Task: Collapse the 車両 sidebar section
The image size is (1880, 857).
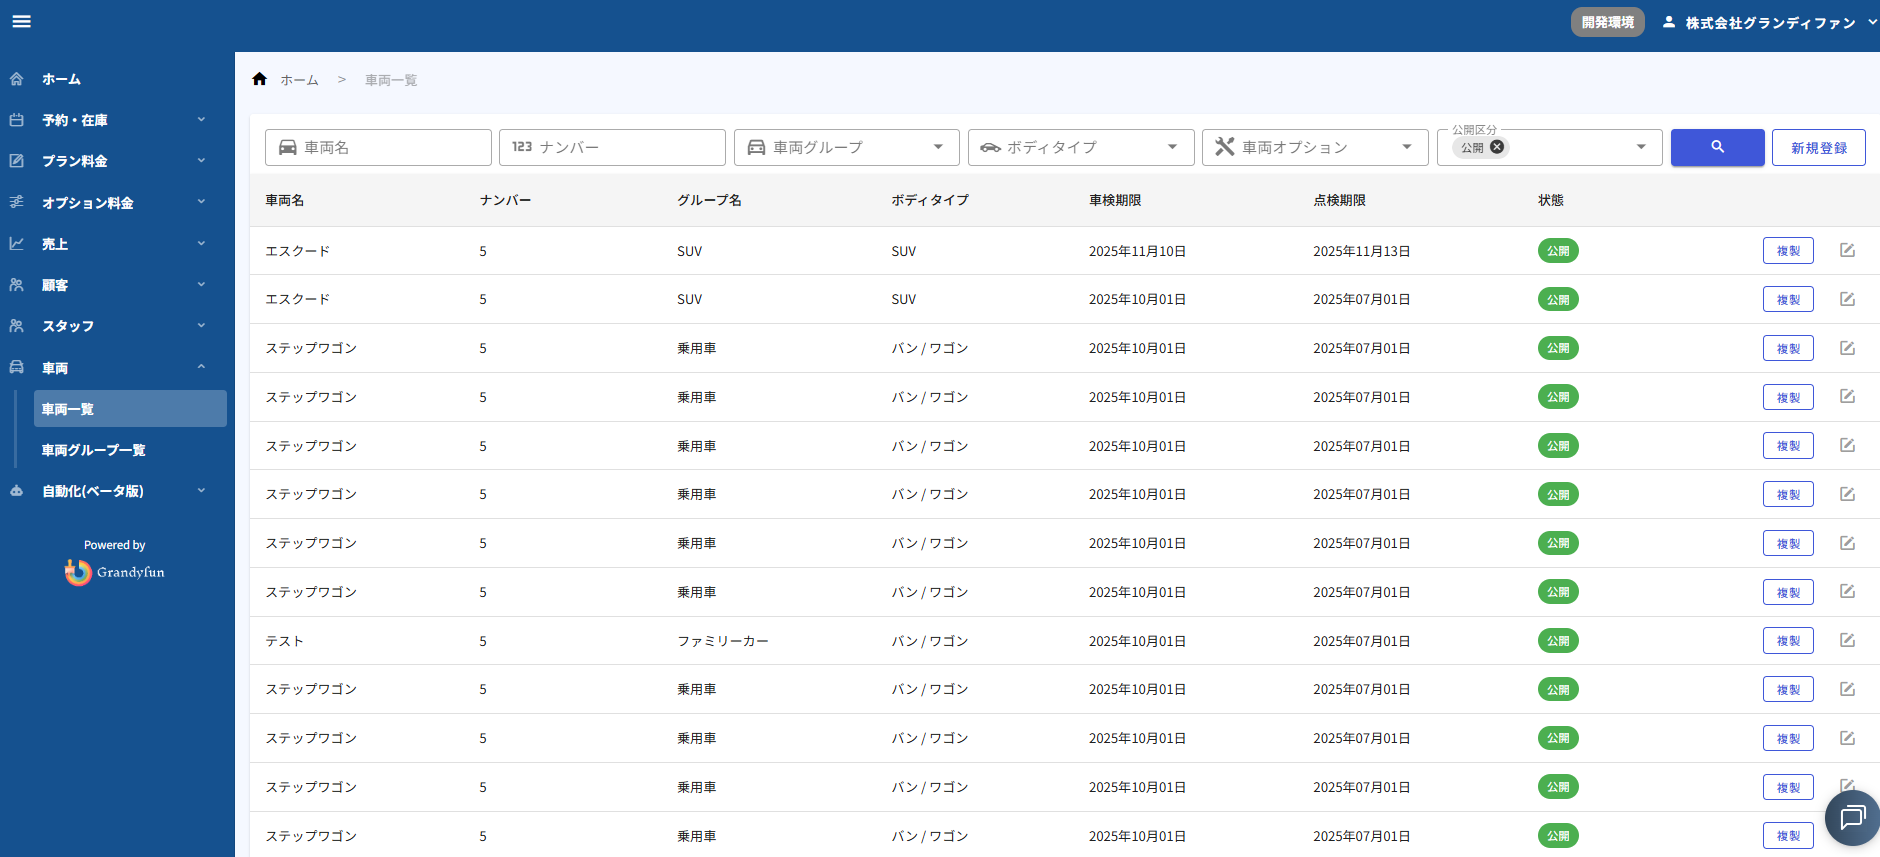Action: pos(201,367)
